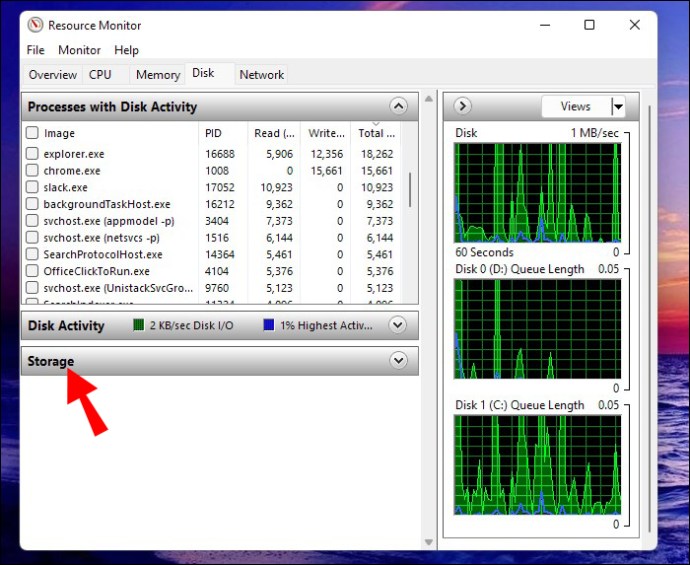The width and height of the screenshot is (690, 565).
Task: Check the SearchProtocolHost.exe box
Action: coord(32,254)
